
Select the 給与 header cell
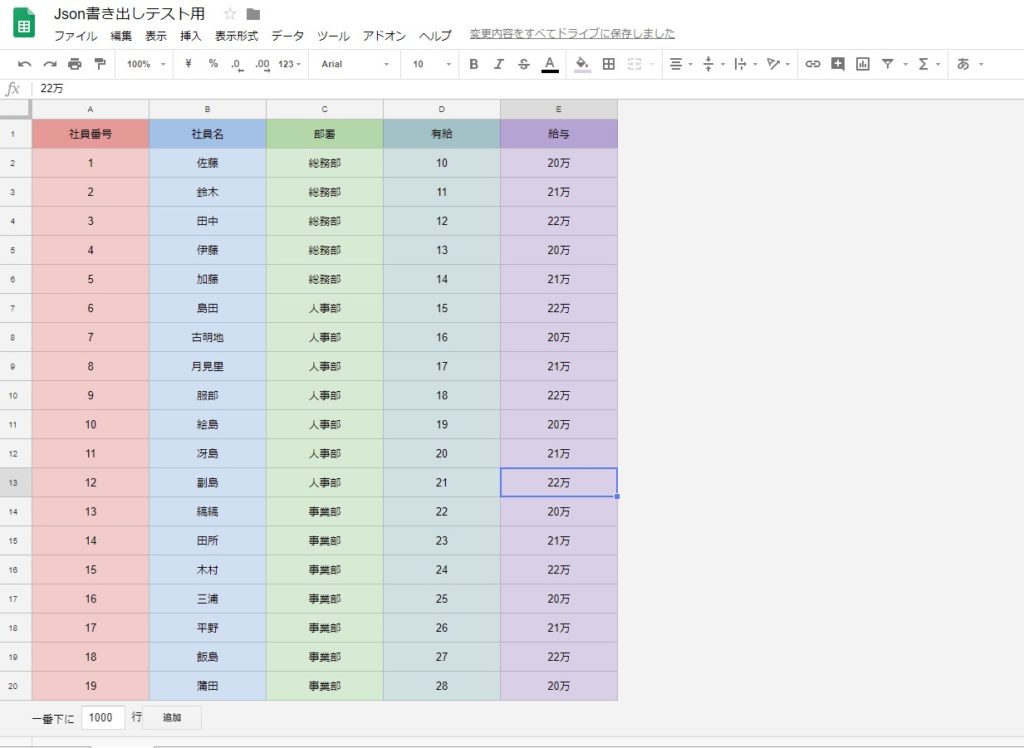click(x=558, y=134)
